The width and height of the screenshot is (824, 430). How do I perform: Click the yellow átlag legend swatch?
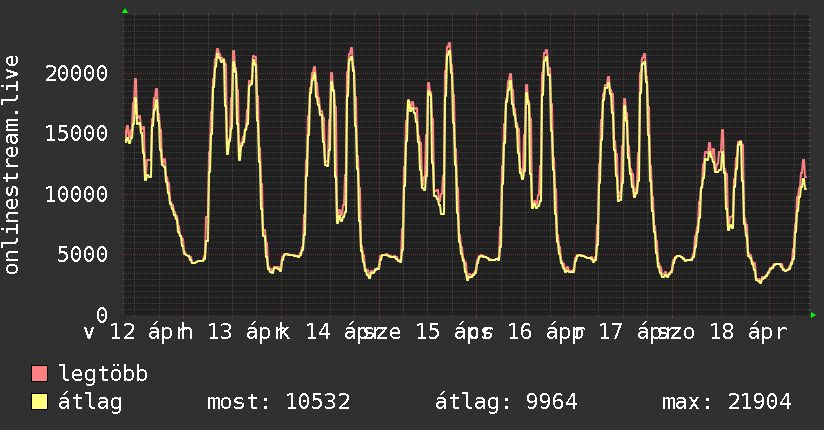point(40,403)
